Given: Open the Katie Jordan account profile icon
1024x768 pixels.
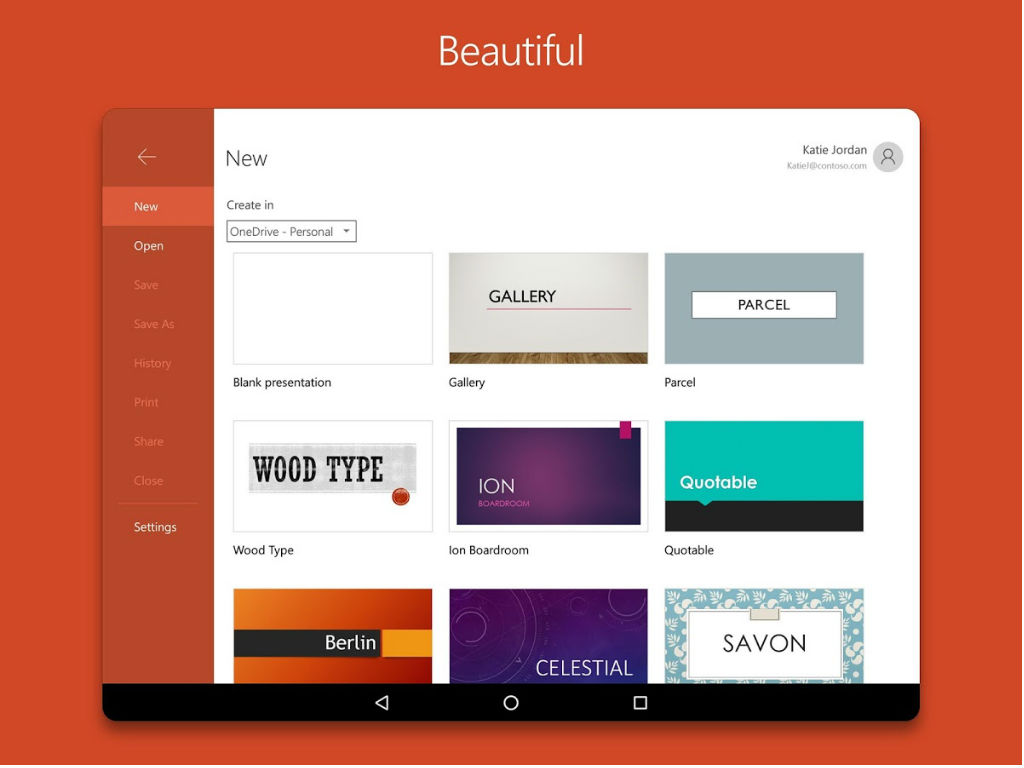Looking at the screenshot, I should click(x=887, y=156).
